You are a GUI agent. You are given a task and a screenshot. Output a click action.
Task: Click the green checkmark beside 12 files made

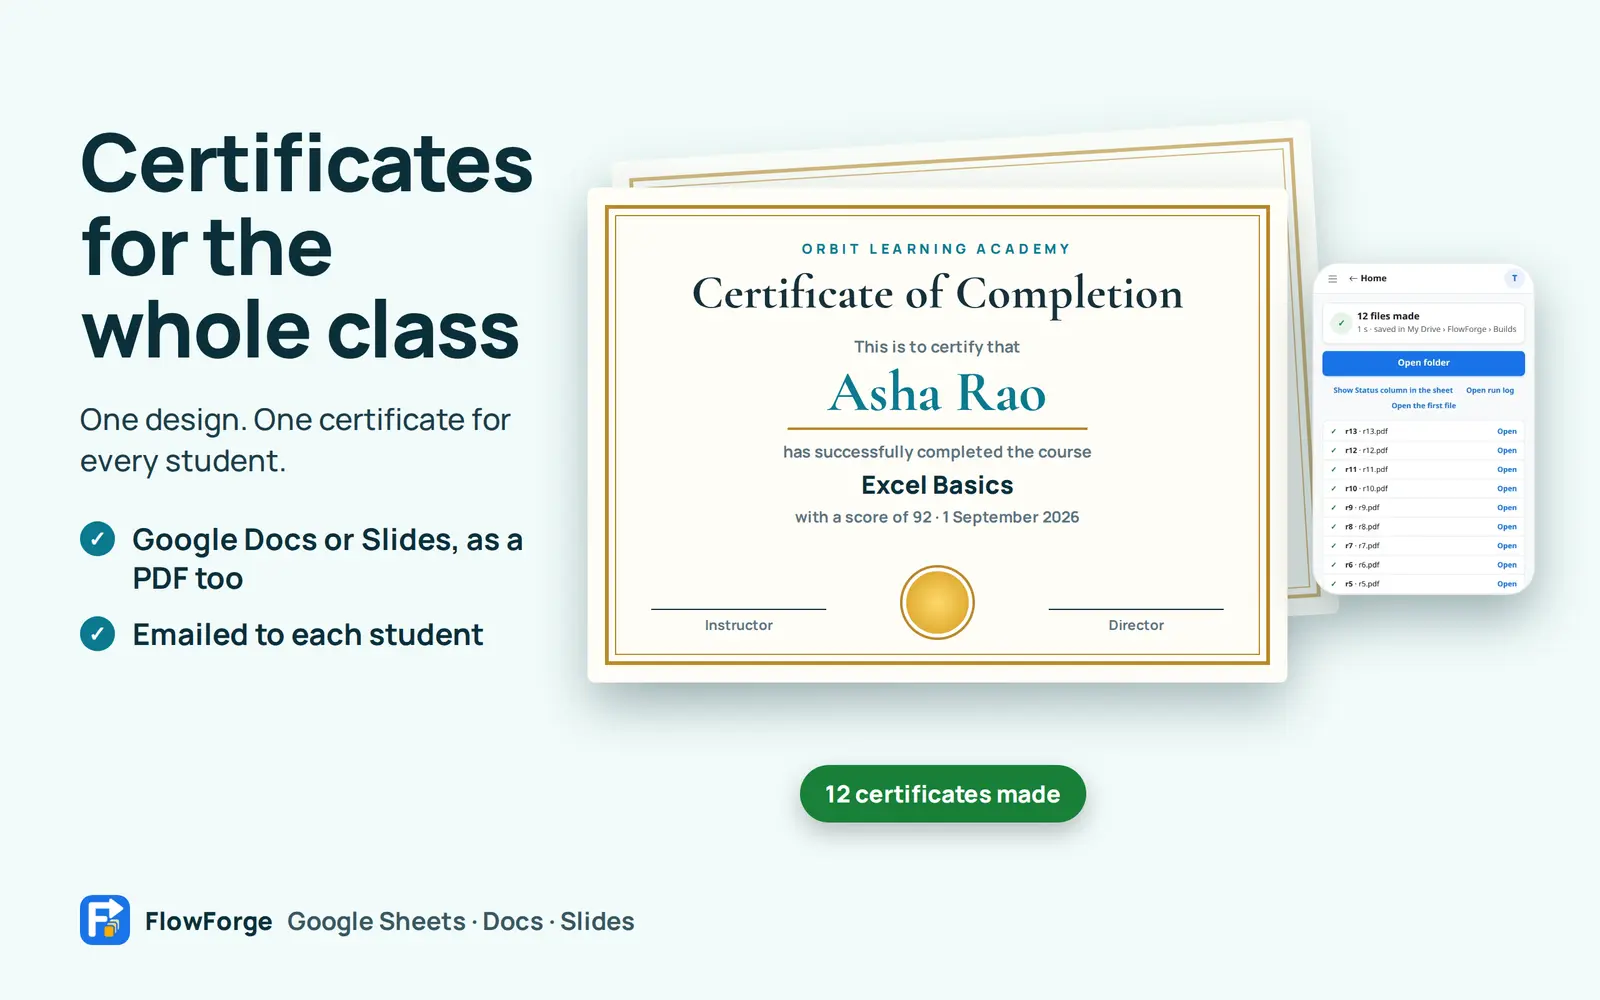[x=1341, y=323]
